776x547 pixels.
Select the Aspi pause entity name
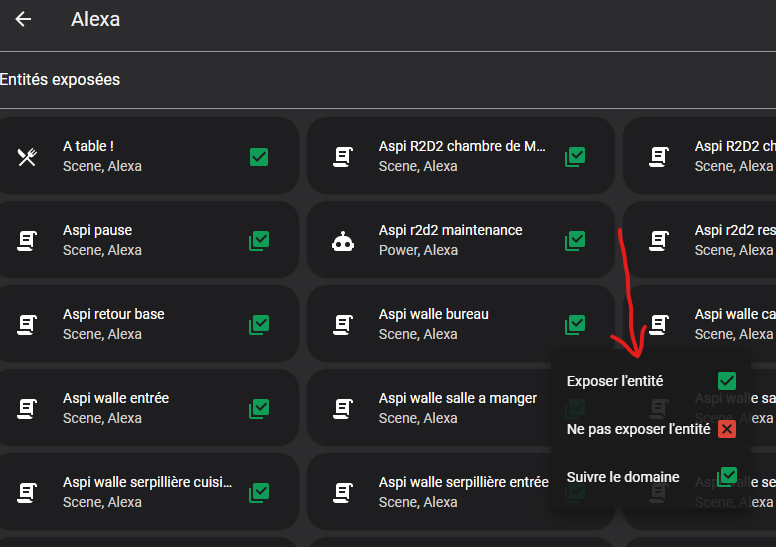tap(97, 231)
